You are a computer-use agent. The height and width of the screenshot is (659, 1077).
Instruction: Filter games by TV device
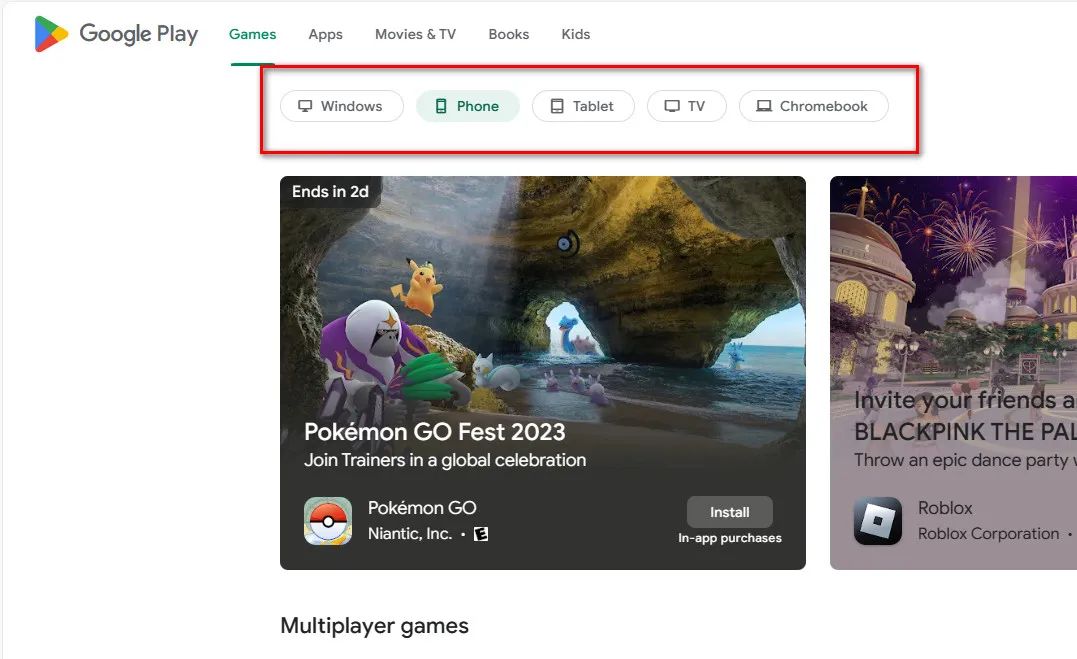(x=686, y=106)
